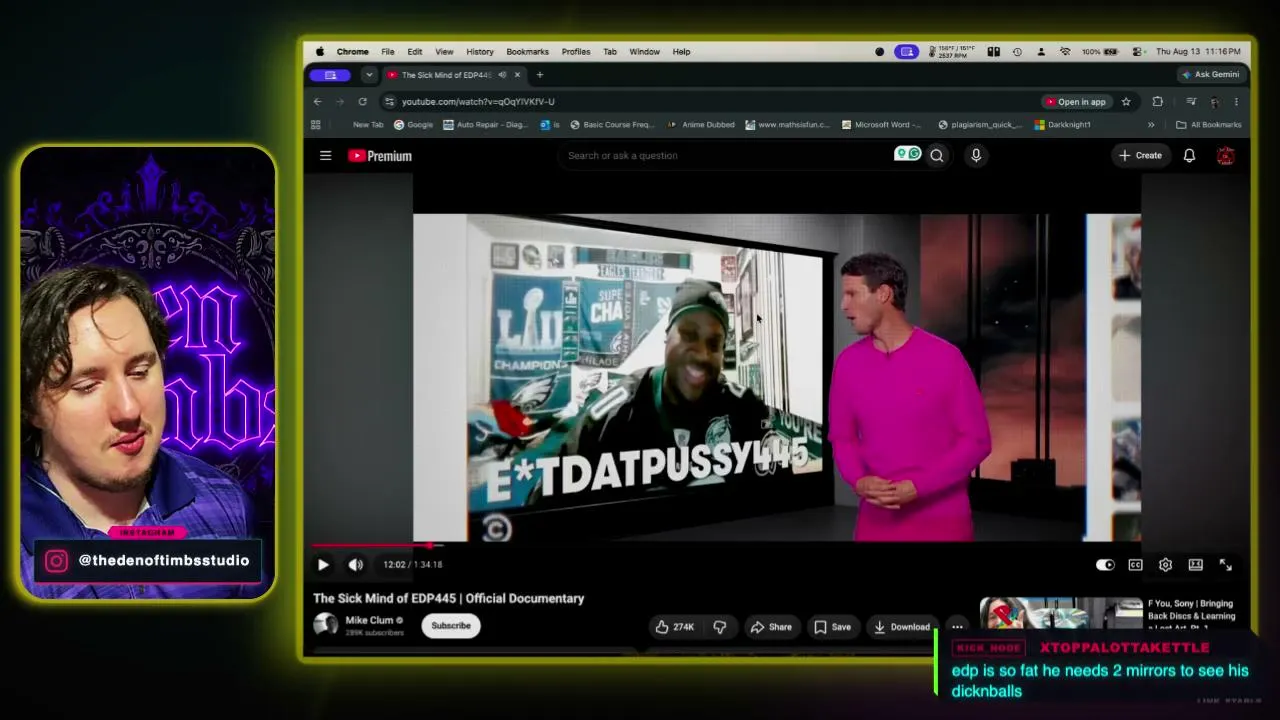Screen dimensions: 1280x720
Task: Mute the tab via its audio indicator
Action: pyautogui.click(x=502, y=75)
